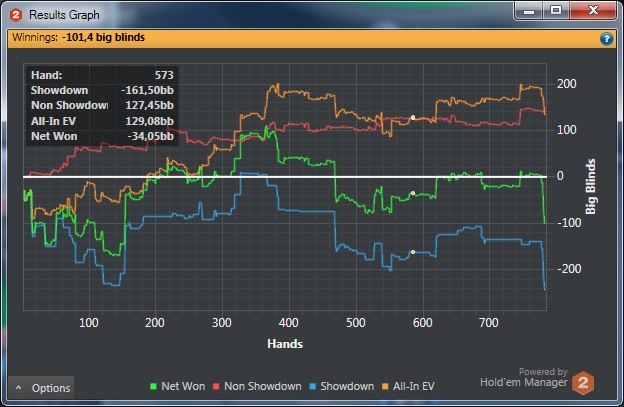Toggle the Net Won legend swatch
Screen dimensions: 624x407
click(x=153, y=386)
